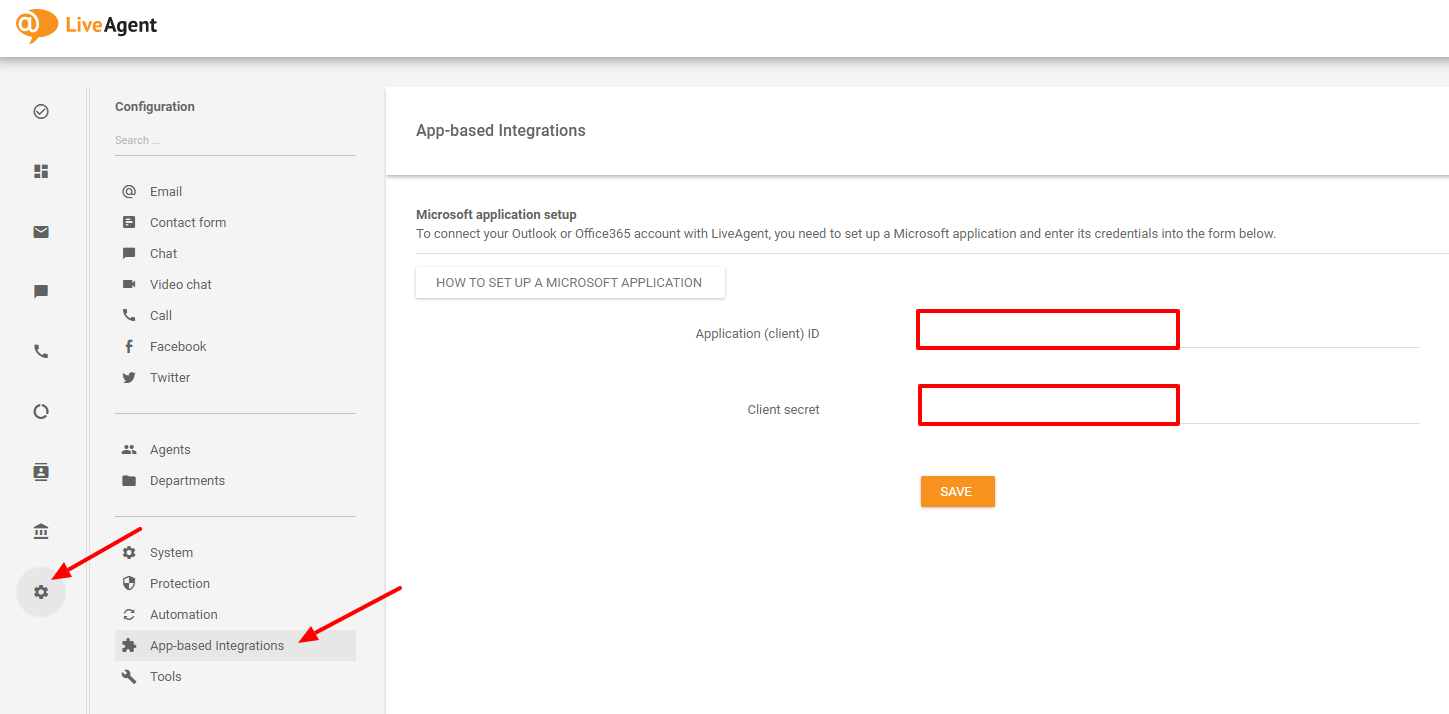Open the reports circle icon in sidebar

(41, 412)
